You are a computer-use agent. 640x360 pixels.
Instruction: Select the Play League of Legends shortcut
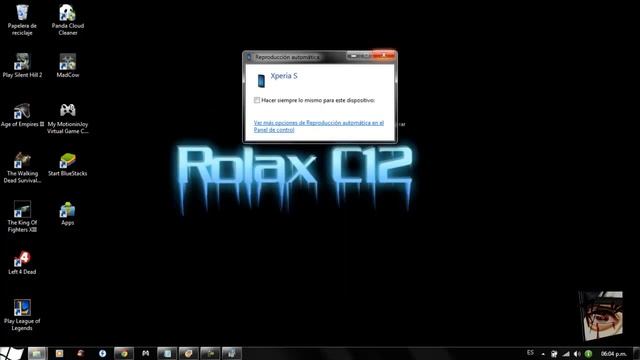pos(22,315)
